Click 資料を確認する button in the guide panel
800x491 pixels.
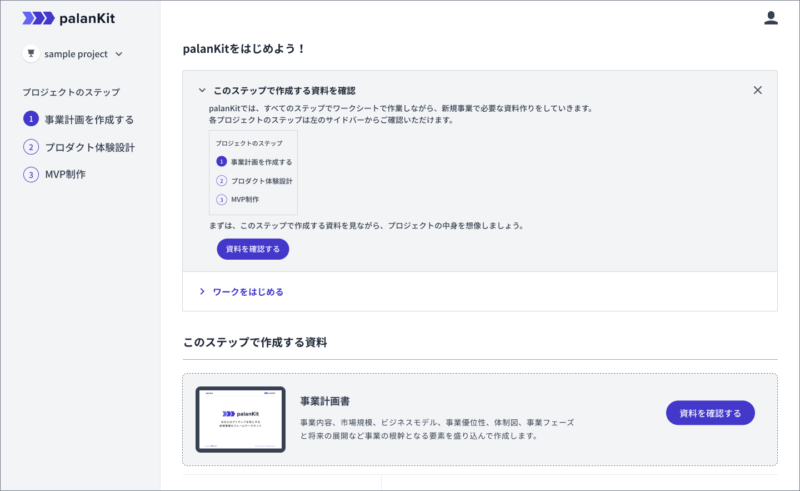[253, 249]
